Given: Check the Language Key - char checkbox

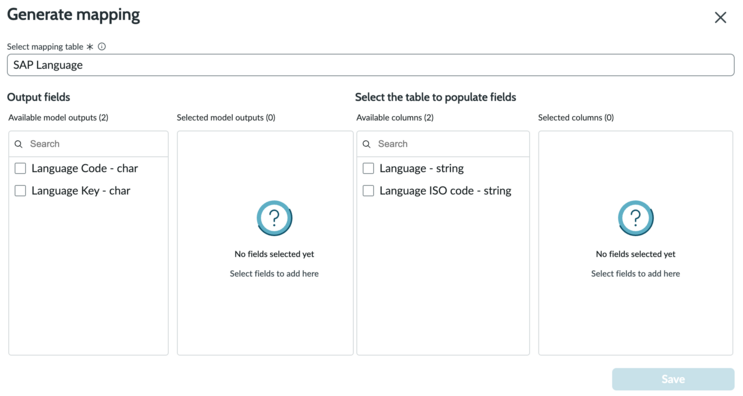Looking at the screenshot, I should coord(20,190).
